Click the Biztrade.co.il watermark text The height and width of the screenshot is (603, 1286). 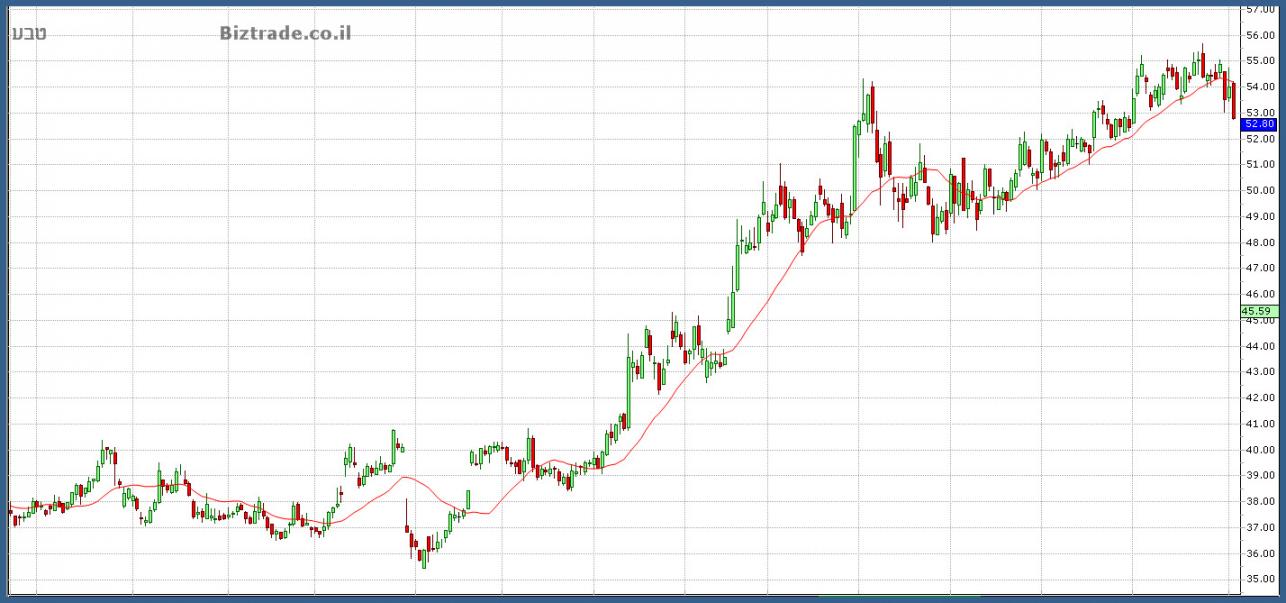tap(285, 34)
